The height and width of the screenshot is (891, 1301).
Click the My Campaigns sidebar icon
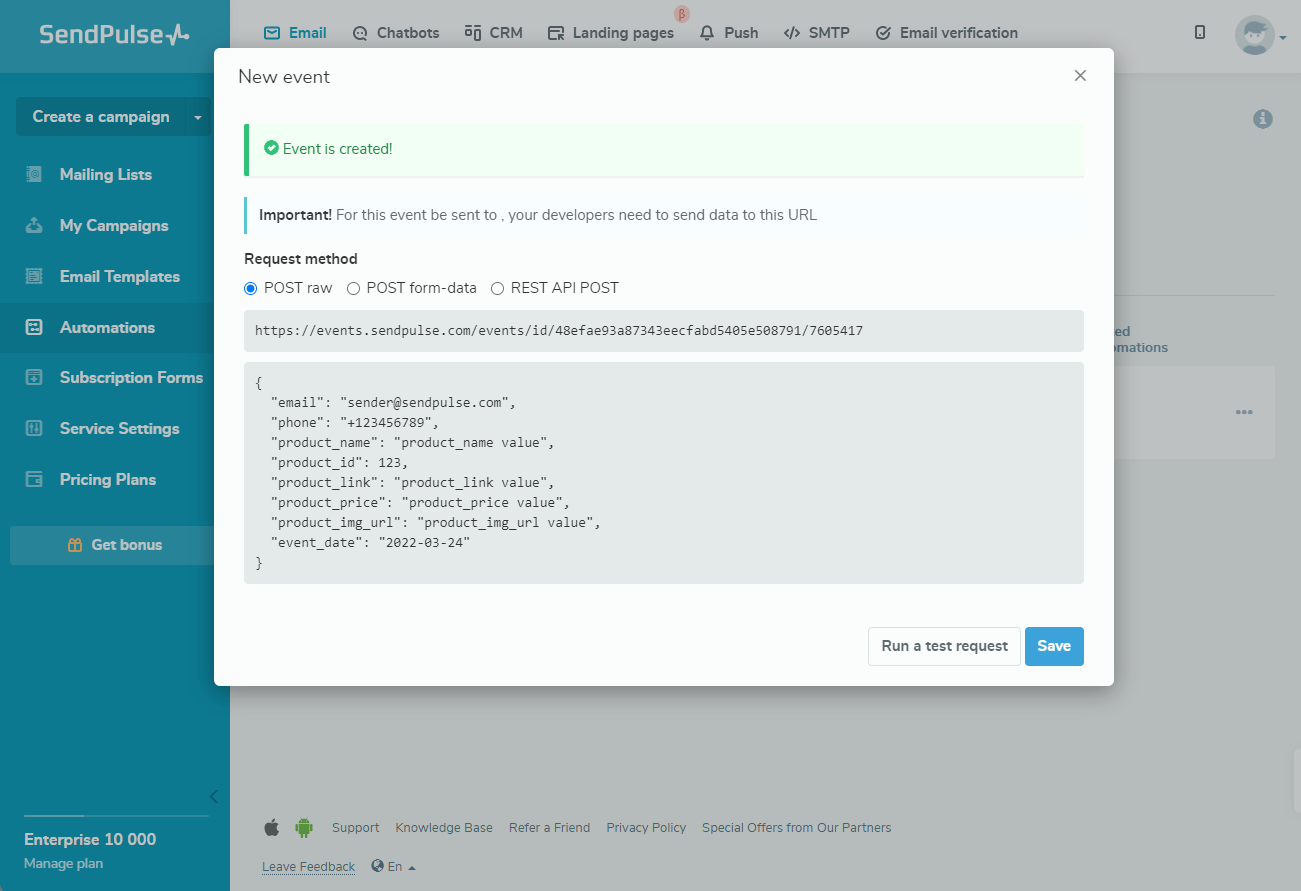(x=34, y=226)
